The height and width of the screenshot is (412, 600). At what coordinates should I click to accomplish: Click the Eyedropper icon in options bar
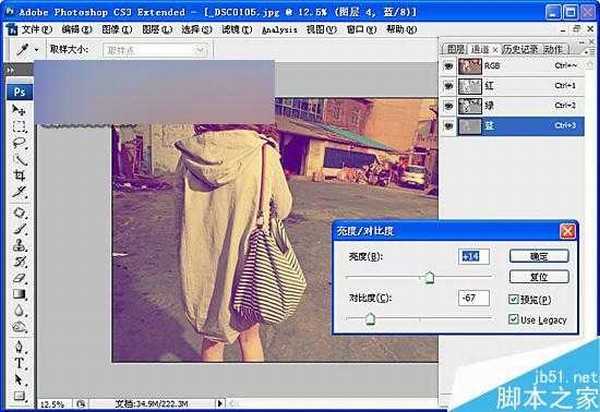[x=23, y=50]
